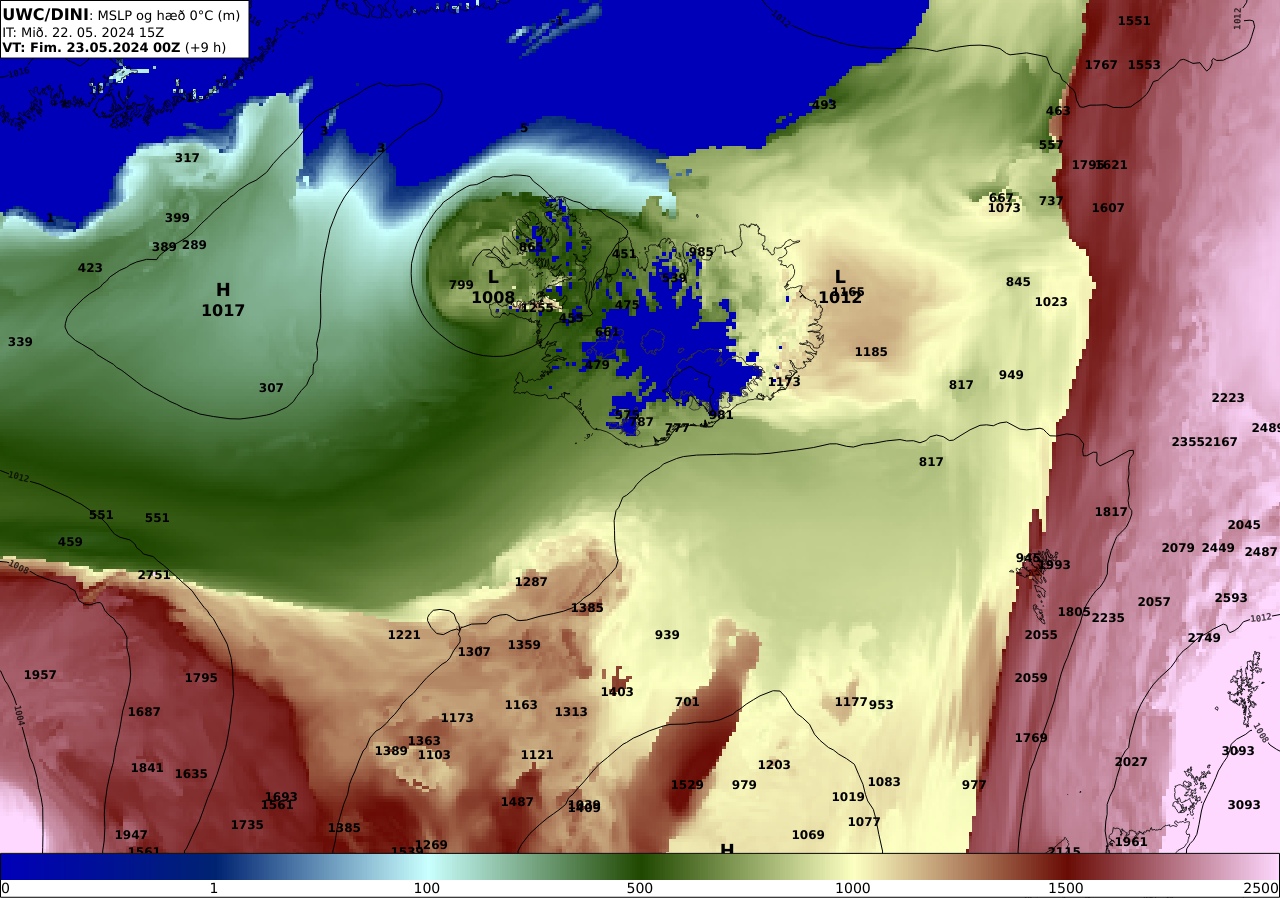
Task: Click the low pressure label L 1008
Action: tap(493, 287)
